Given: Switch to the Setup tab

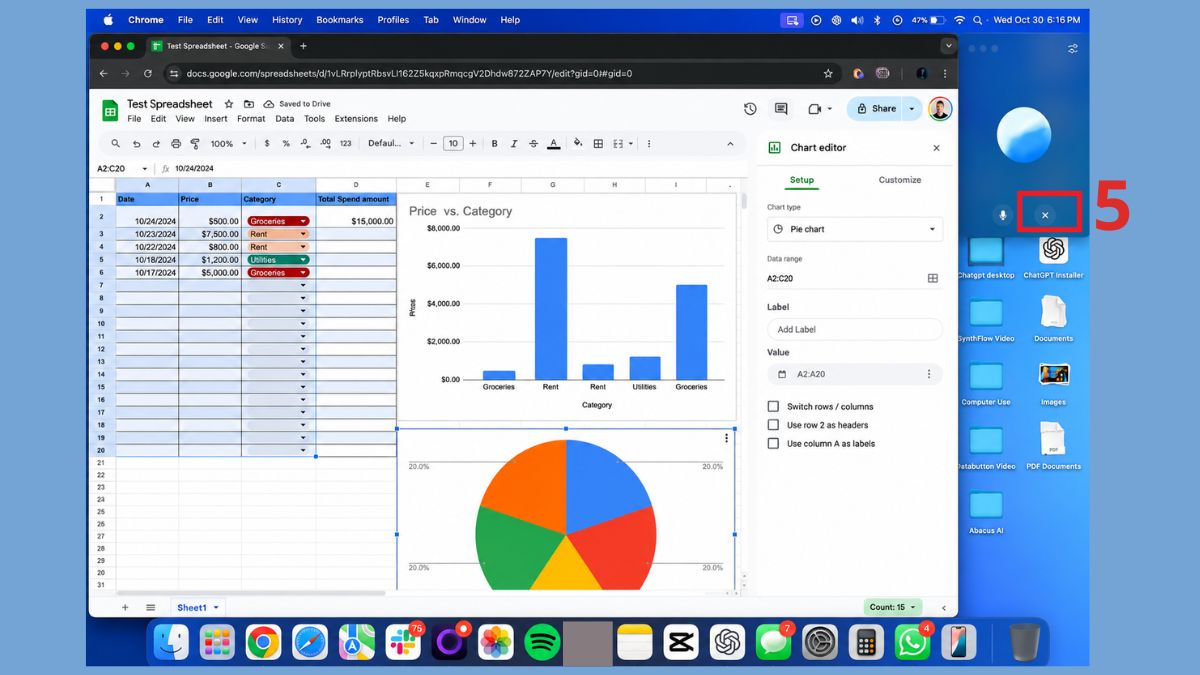Looking at the screenshot, I should (x=802, y=180).
